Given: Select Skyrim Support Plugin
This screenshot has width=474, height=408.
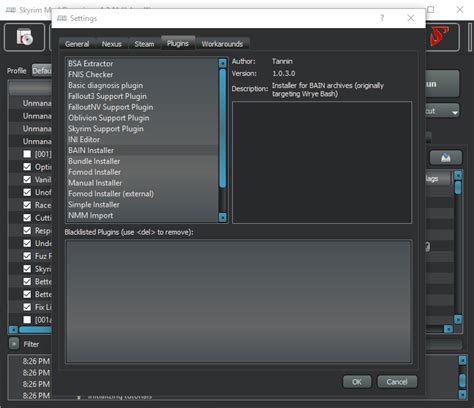Looking at the screenshot, I should tap(143, 129).
